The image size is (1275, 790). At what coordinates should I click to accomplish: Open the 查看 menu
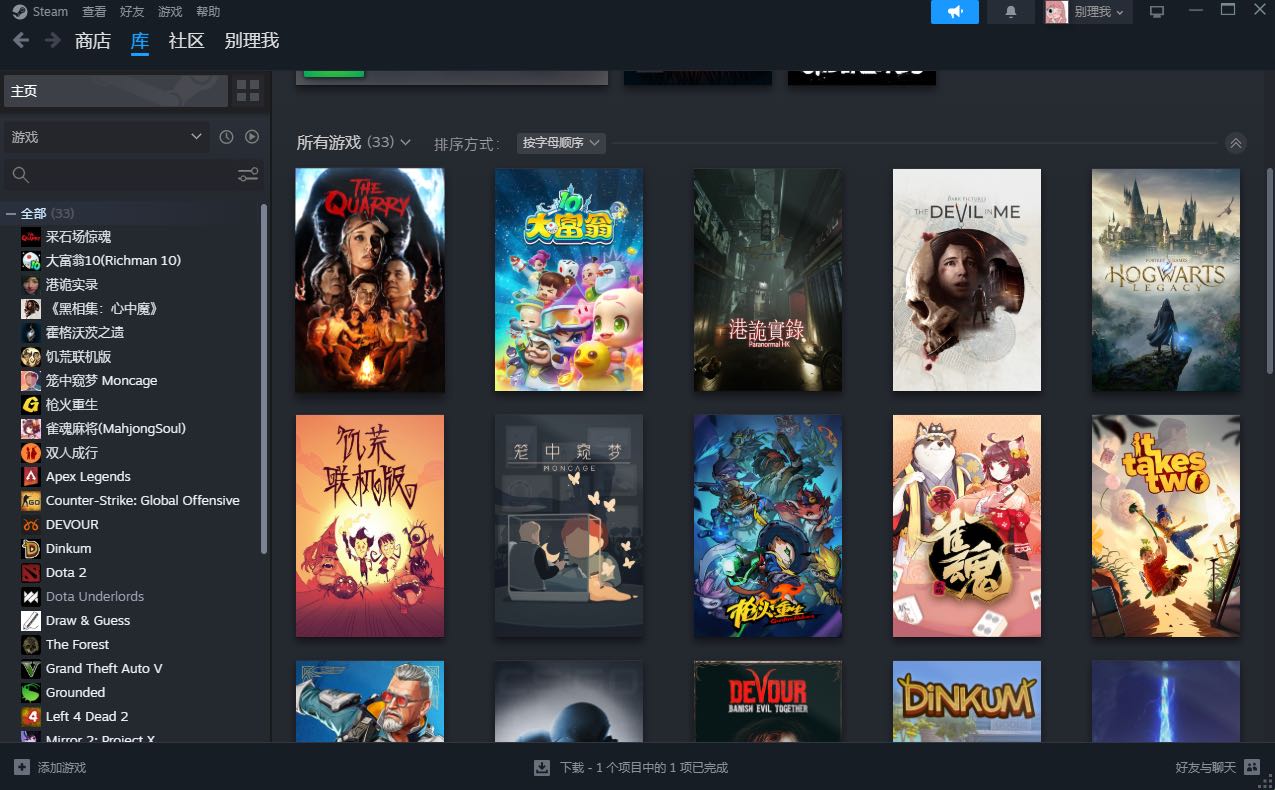pos(94,12)
